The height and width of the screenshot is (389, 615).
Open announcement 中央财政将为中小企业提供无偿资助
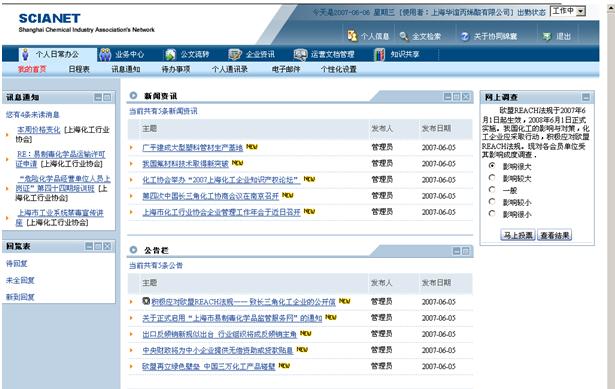pos(218,350)
